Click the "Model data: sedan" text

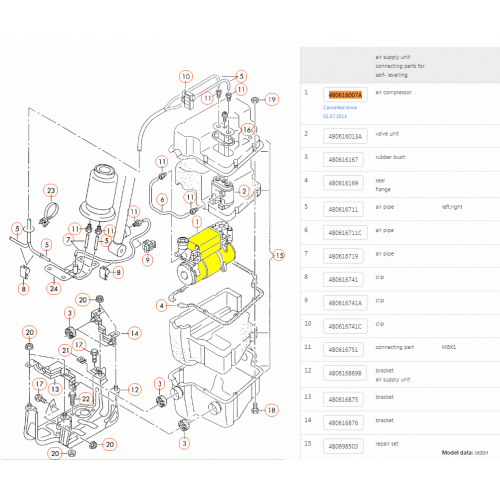[465, 452]
